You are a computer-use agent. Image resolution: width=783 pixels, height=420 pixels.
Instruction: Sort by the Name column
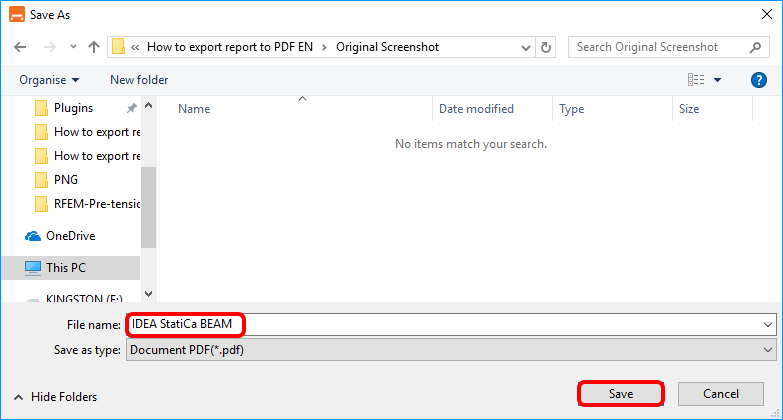pyautogui.click(x=194, y=109)
